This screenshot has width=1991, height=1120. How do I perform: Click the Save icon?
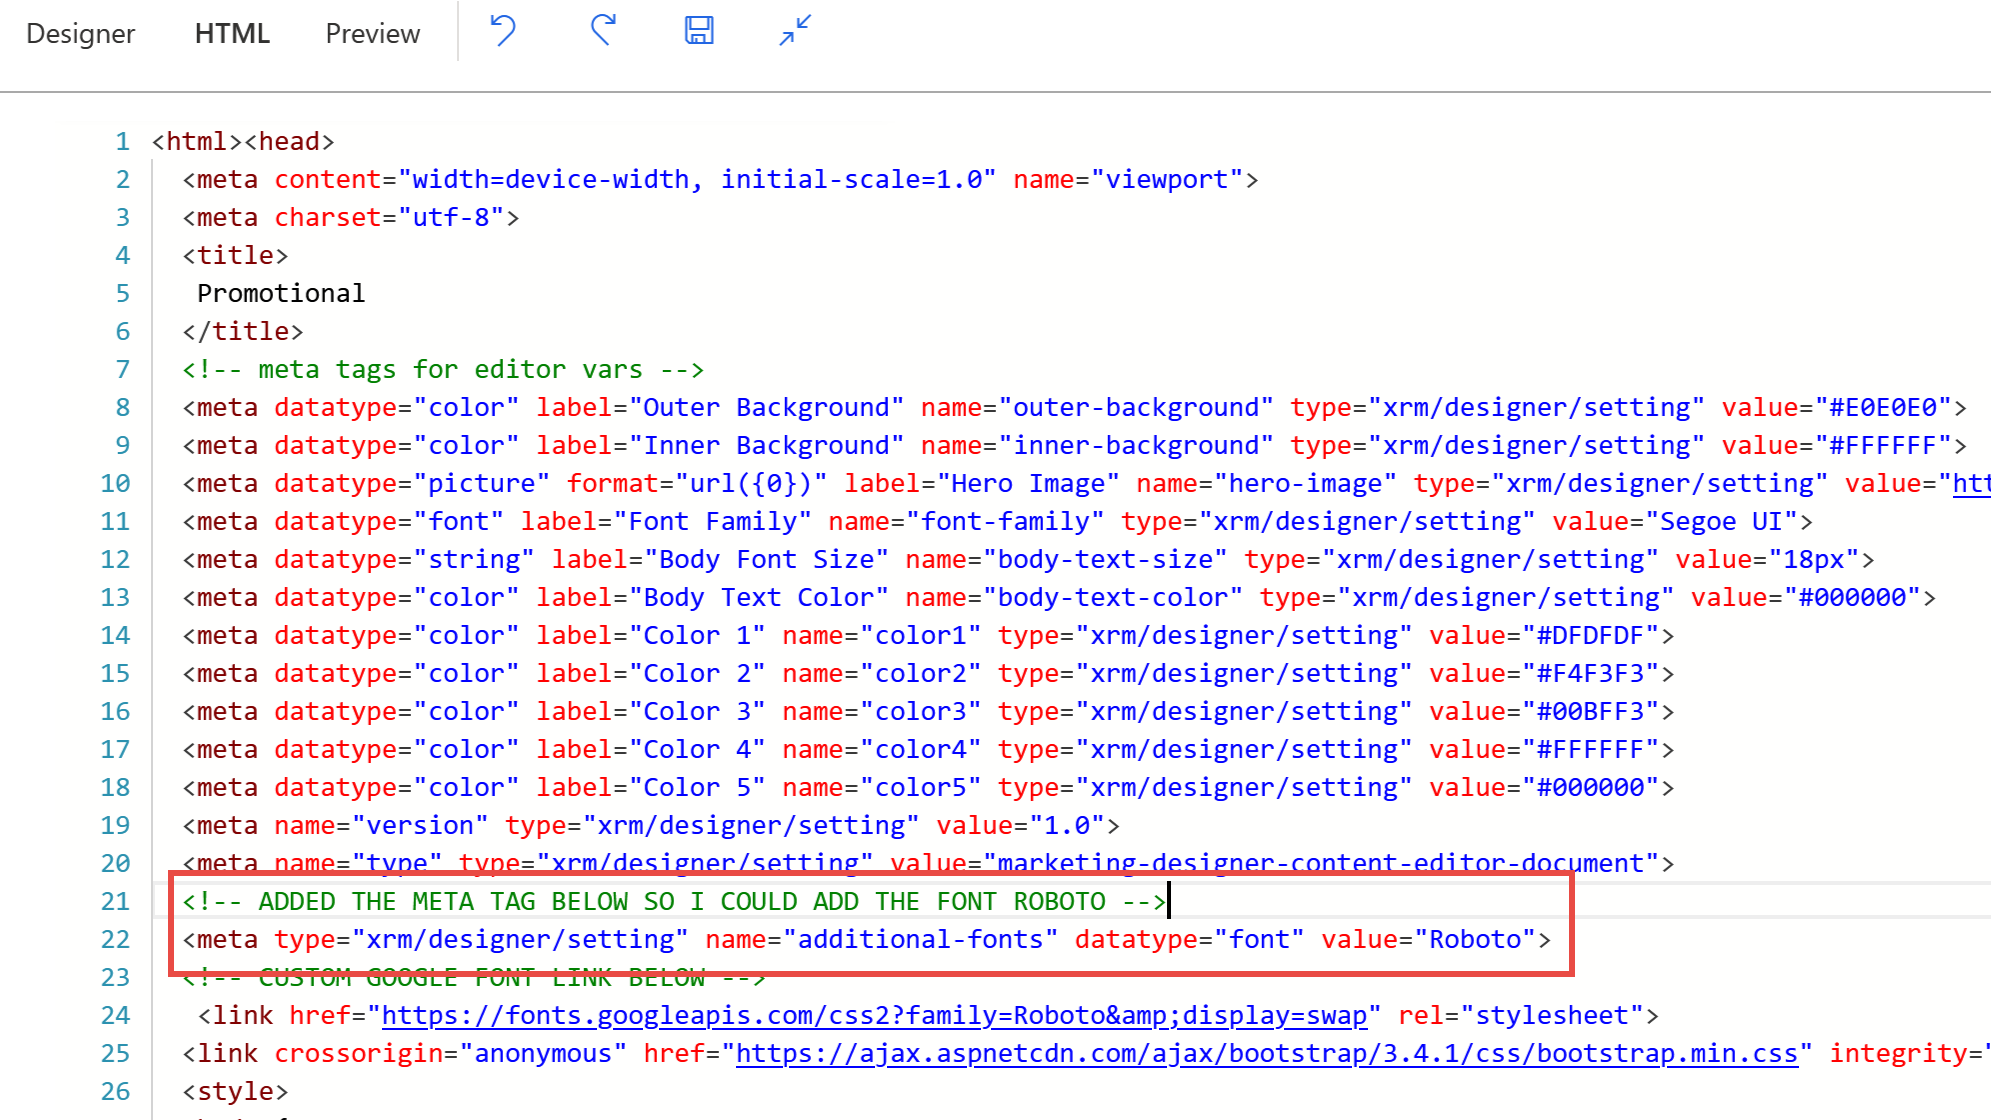(699, 31)
